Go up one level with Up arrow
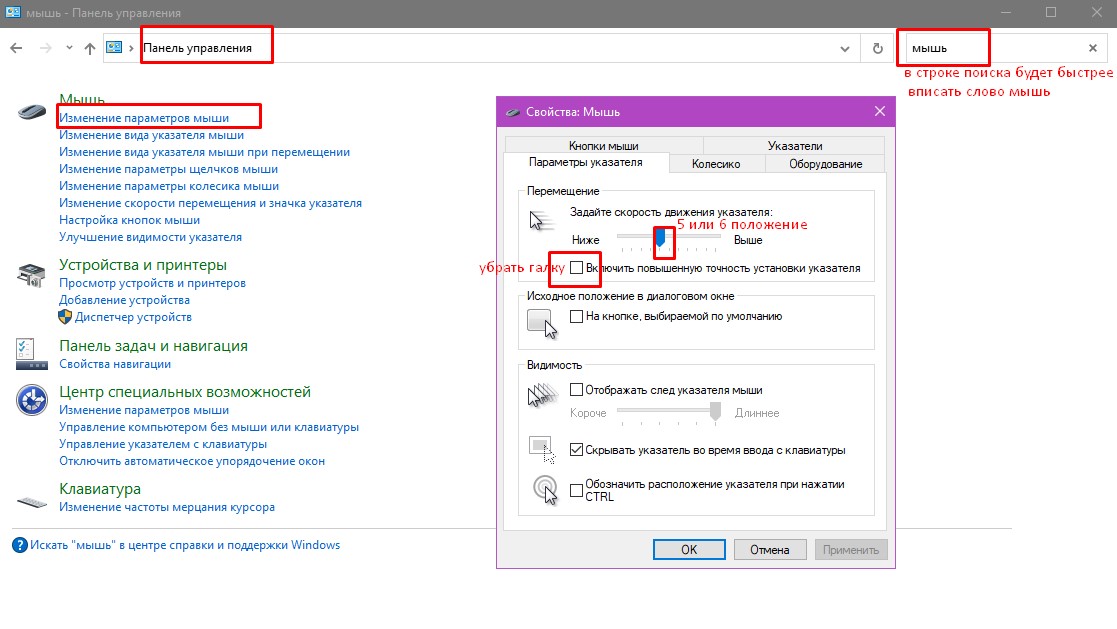This screenshot has height=629, width=1117. (x=90, y=48)
